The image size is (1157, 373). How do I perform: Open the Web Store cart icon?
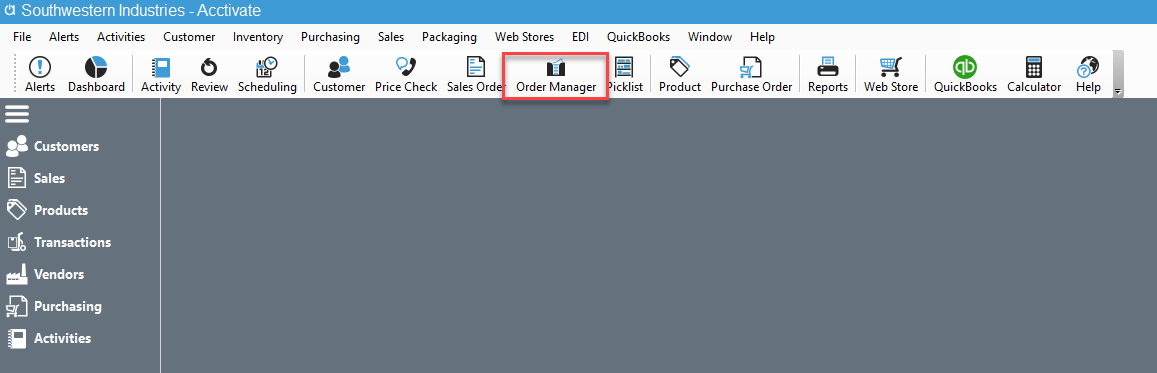click(x=891, y=74)
